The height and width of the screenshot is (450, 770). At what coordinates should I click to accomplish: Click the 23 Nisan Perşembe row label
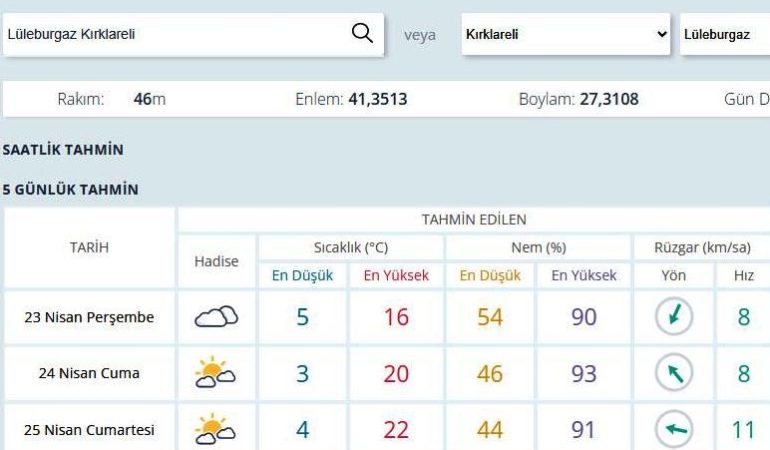click(89, 318)
